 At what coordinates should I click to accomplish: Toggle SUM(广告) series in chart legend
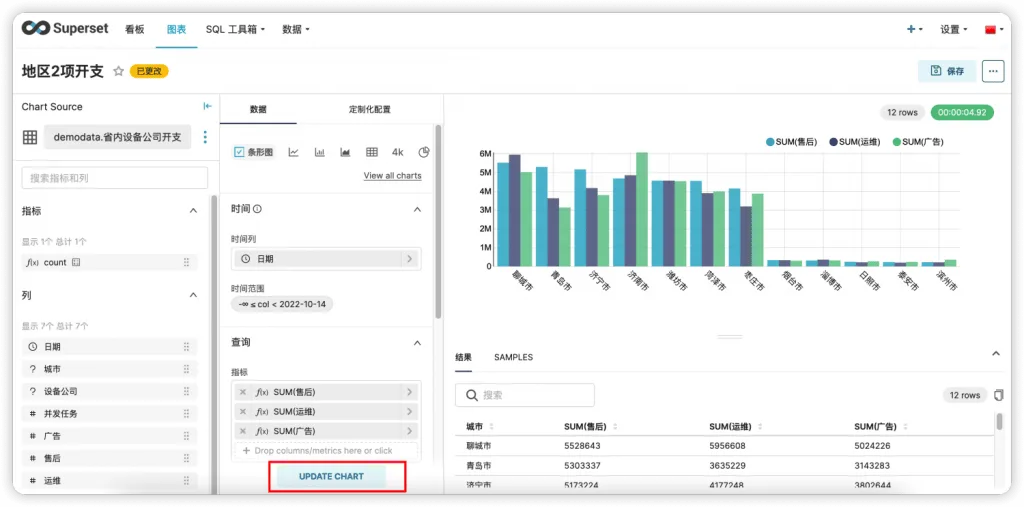tap(918, 142)
